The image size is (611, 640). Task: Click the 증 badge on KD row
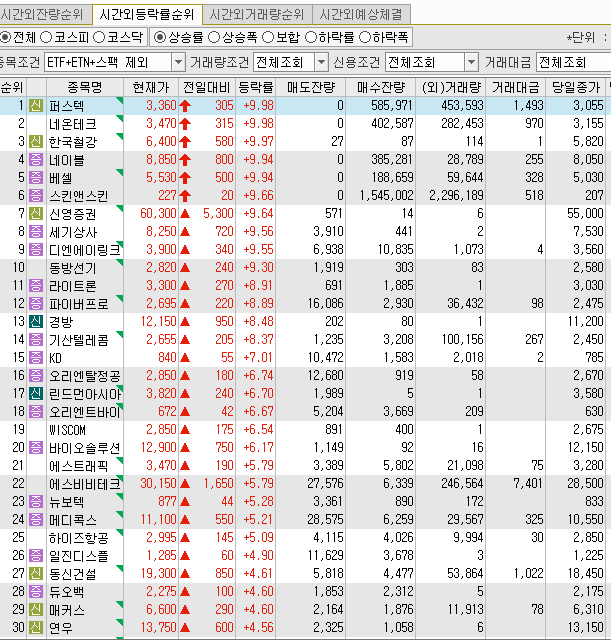point(36,358)
